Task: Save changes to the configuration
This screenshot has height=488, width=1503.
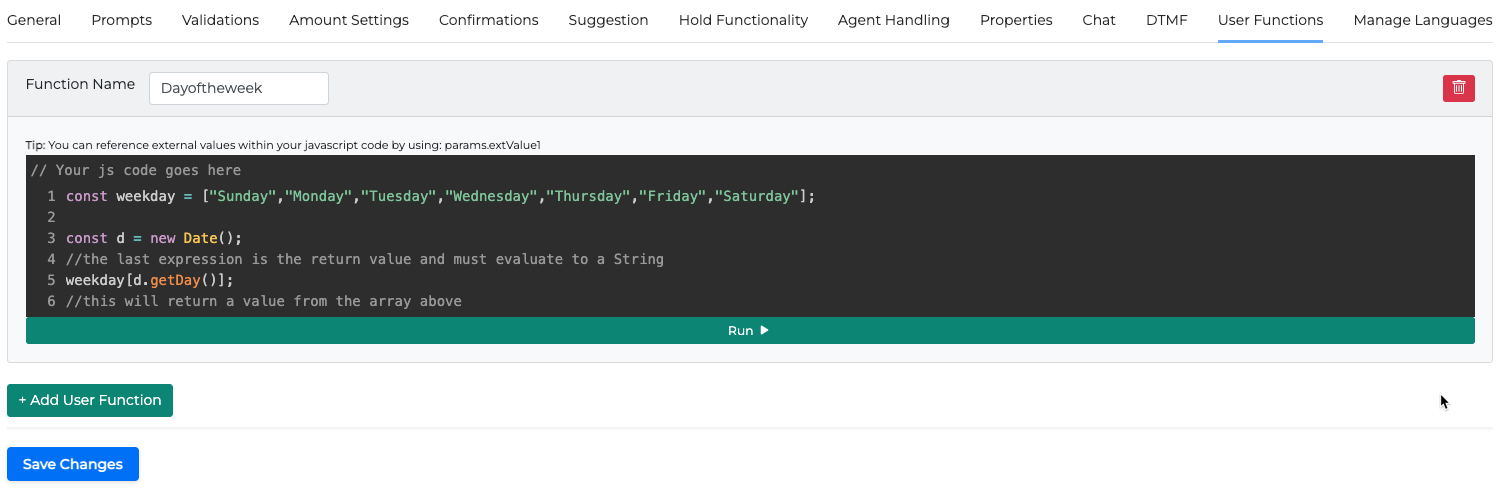Action: coord(73,464)
